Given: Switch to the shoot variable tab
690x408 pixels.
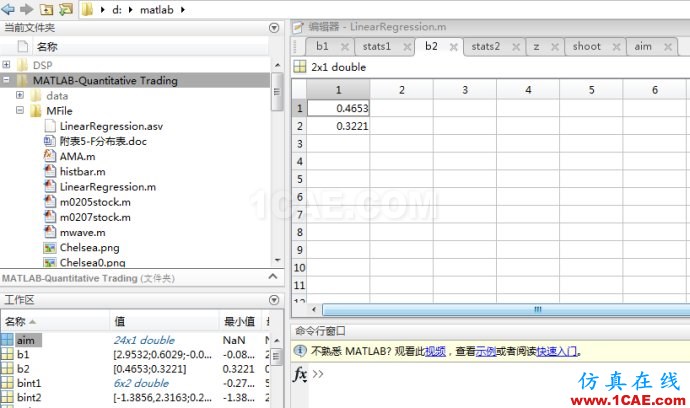Looking at the screenshot, I should click(x=587, y=46).
